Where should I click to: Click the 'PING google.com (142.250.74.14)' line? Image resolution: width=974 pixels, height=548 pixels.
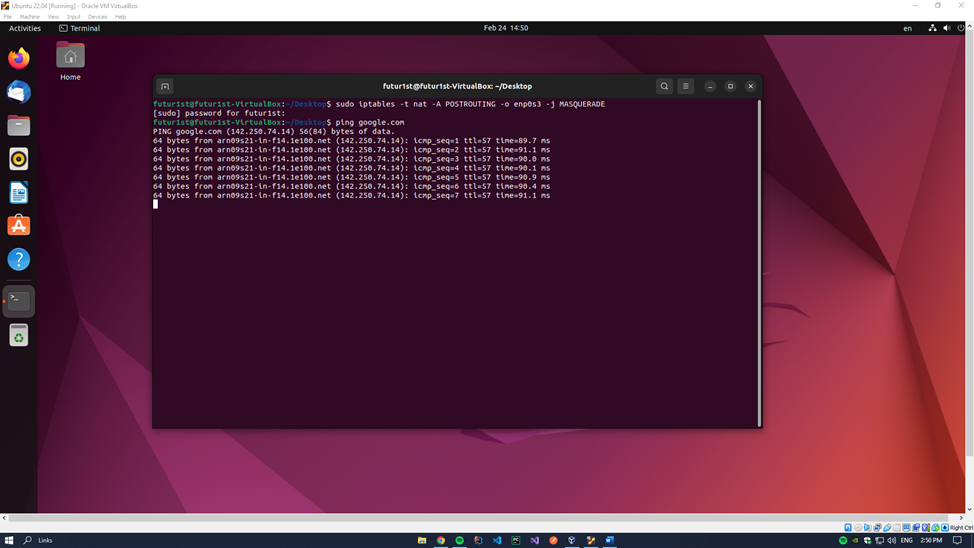(x=274, y=132)
